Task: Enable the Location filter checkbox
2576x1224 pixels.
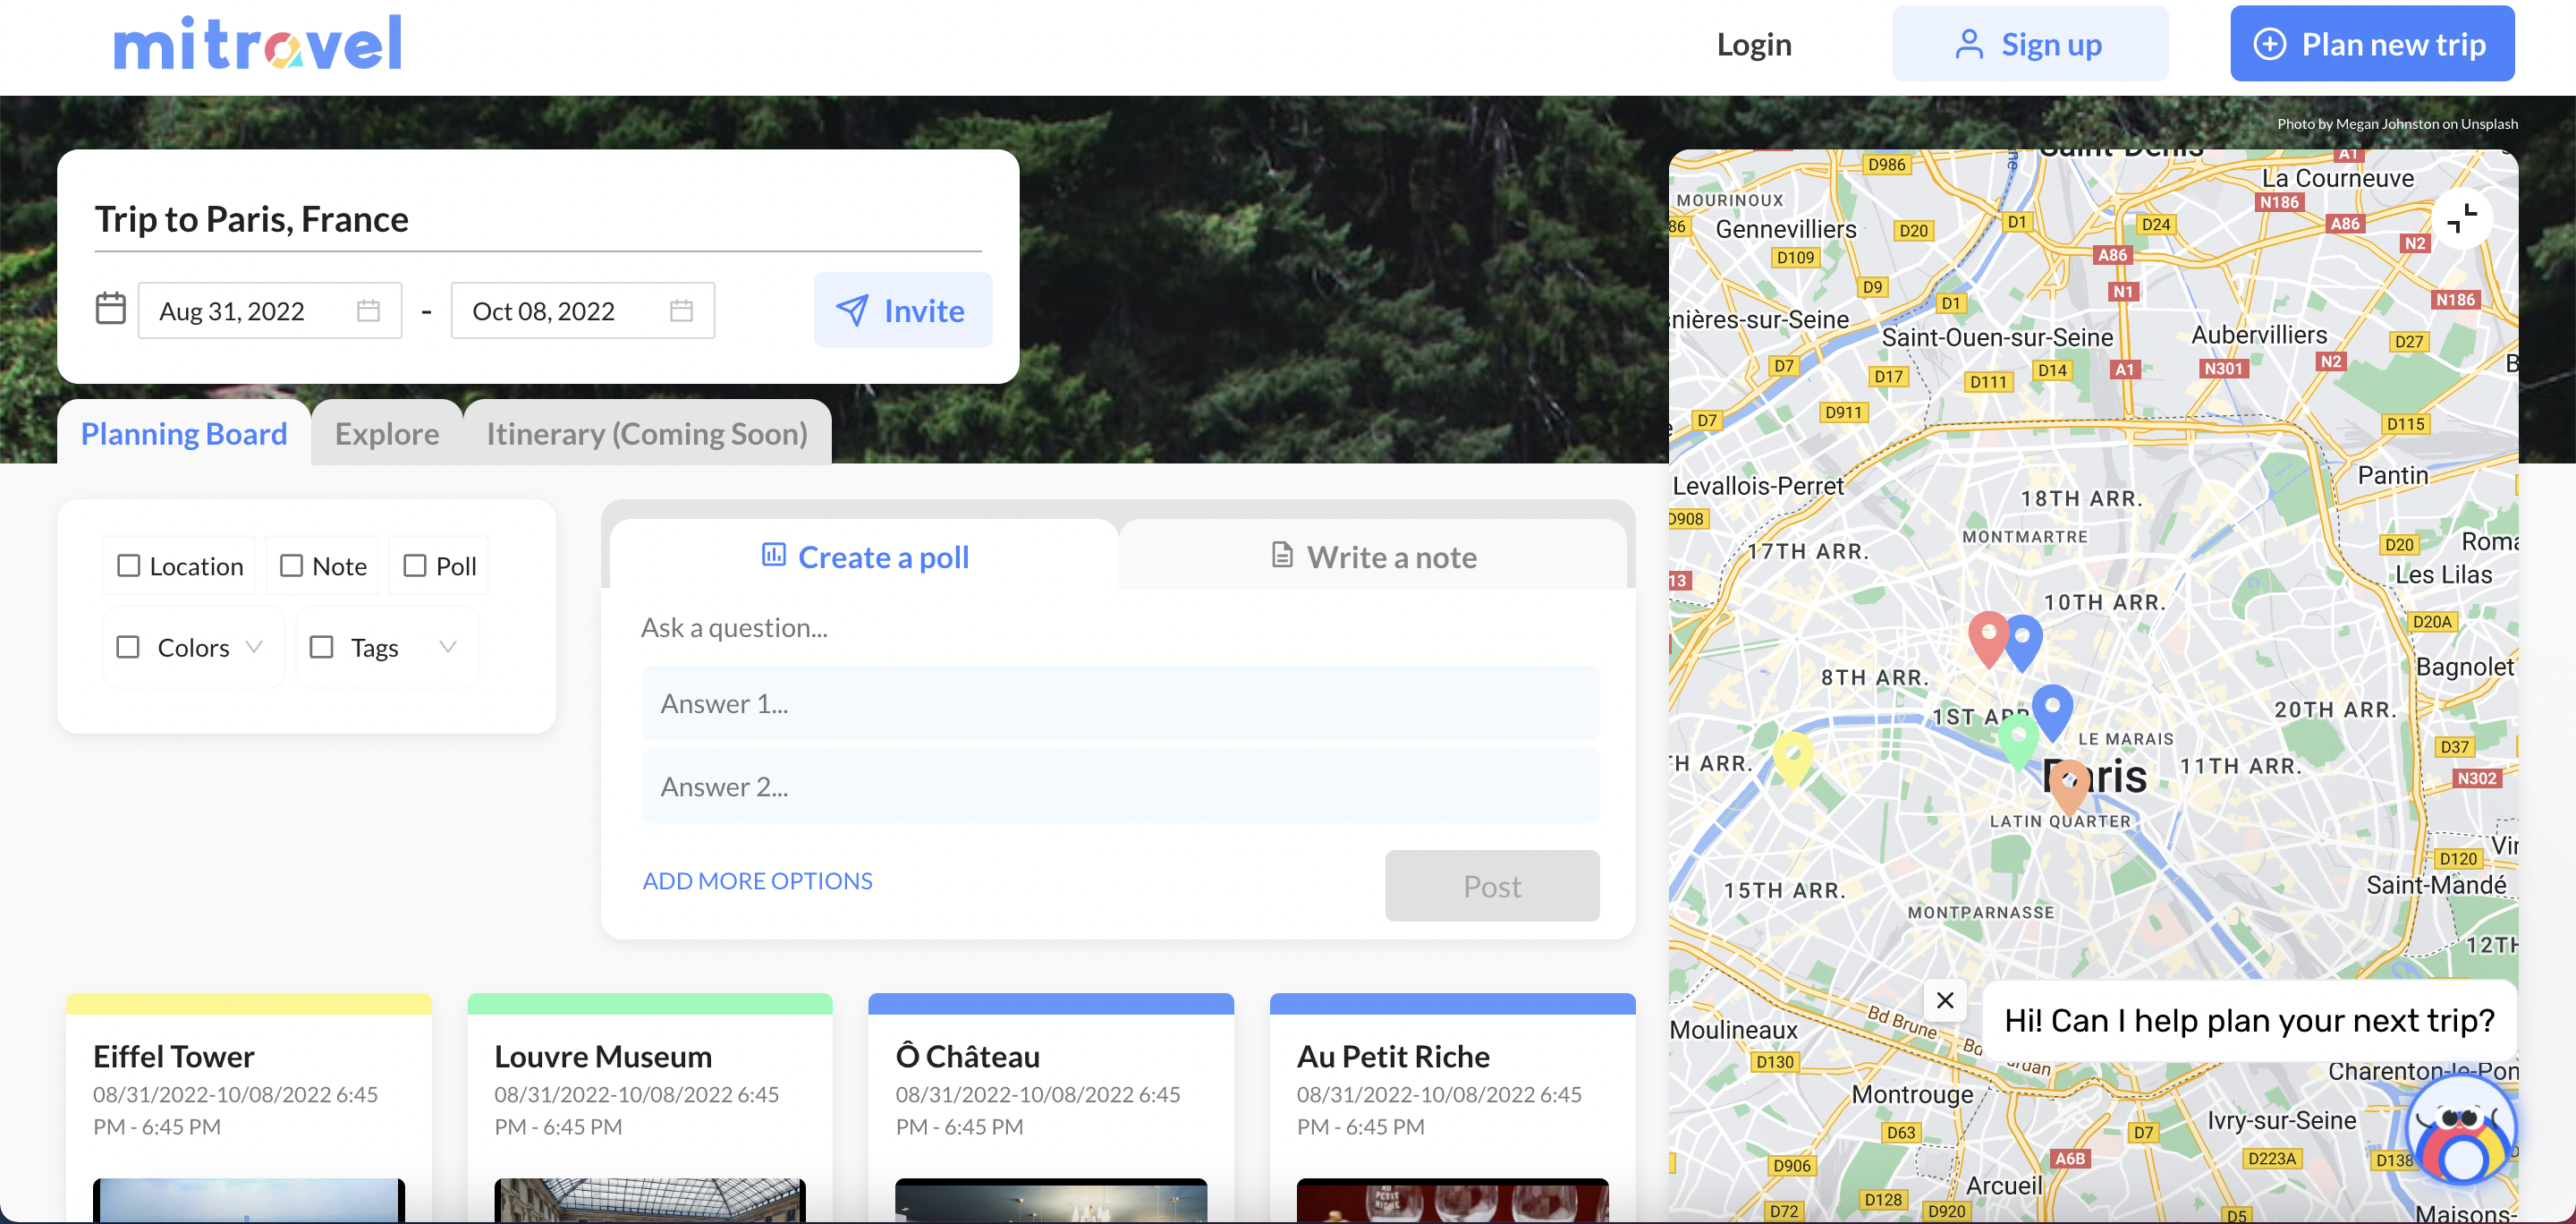Action: click(x=129, y=566)
